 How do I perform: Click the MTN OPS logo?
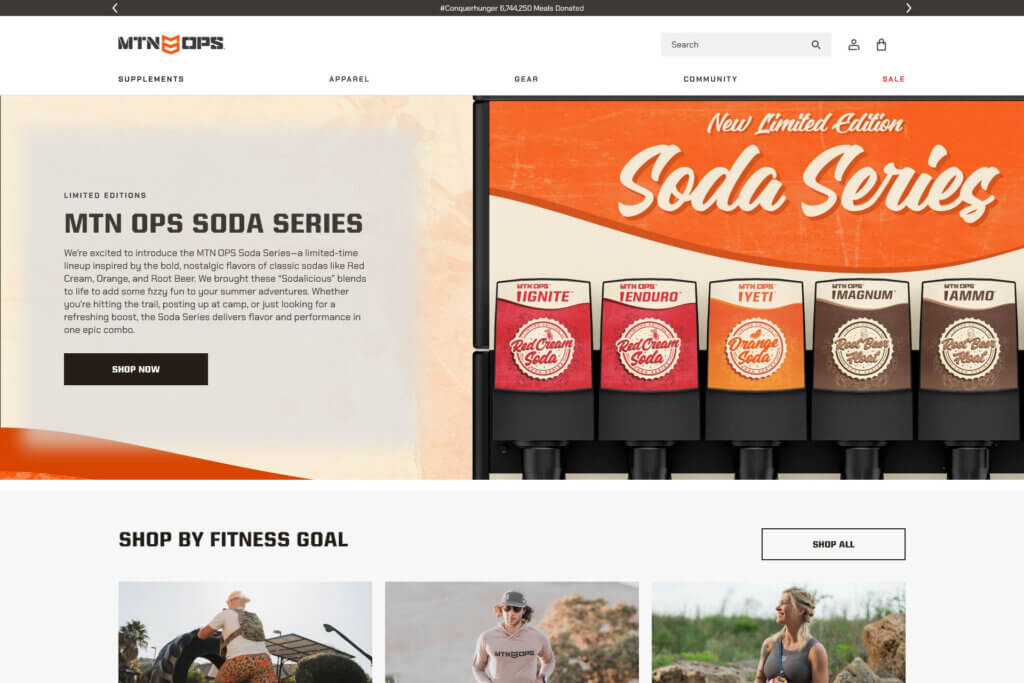pyautogui.click(x=171, y=44)
